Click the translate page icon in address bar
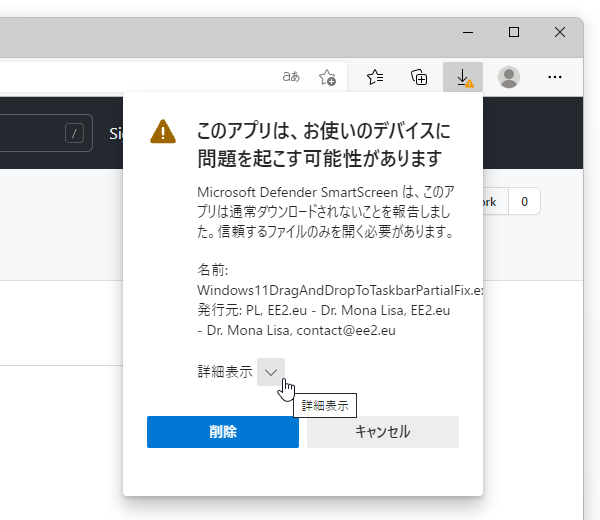This screenshot has width=600, height=520. 291,77
